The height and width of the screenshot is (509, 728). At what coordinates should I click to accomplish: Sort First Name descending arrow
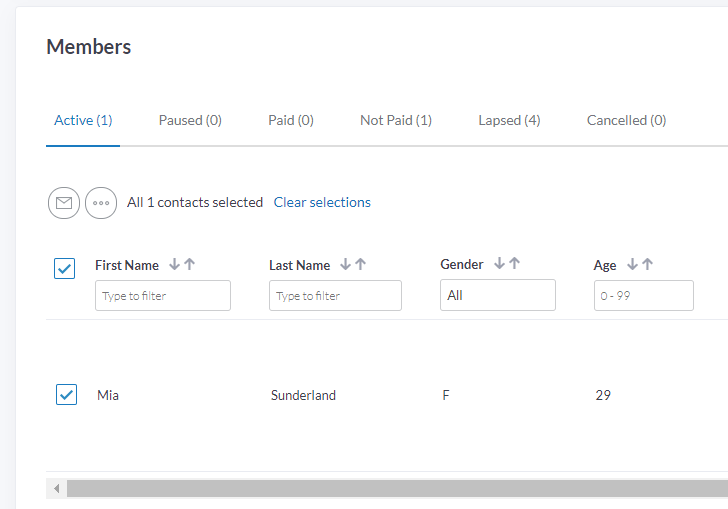click(174, 264)
